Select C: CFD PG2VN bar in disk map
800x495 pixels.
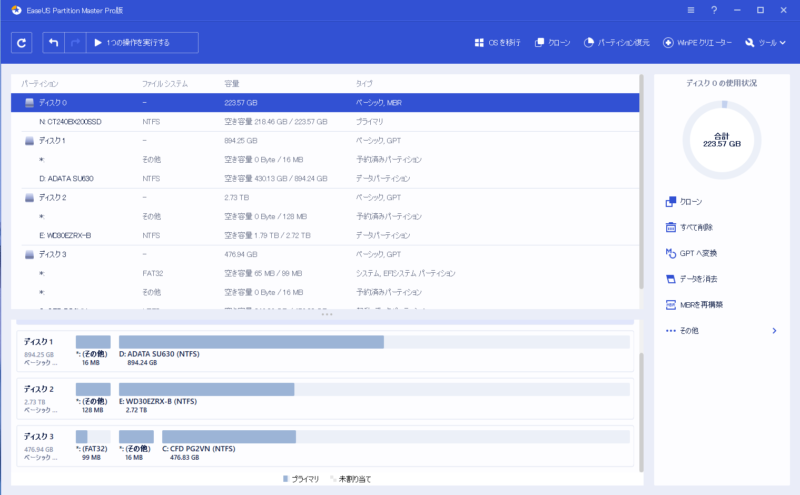tap(395, 437)
